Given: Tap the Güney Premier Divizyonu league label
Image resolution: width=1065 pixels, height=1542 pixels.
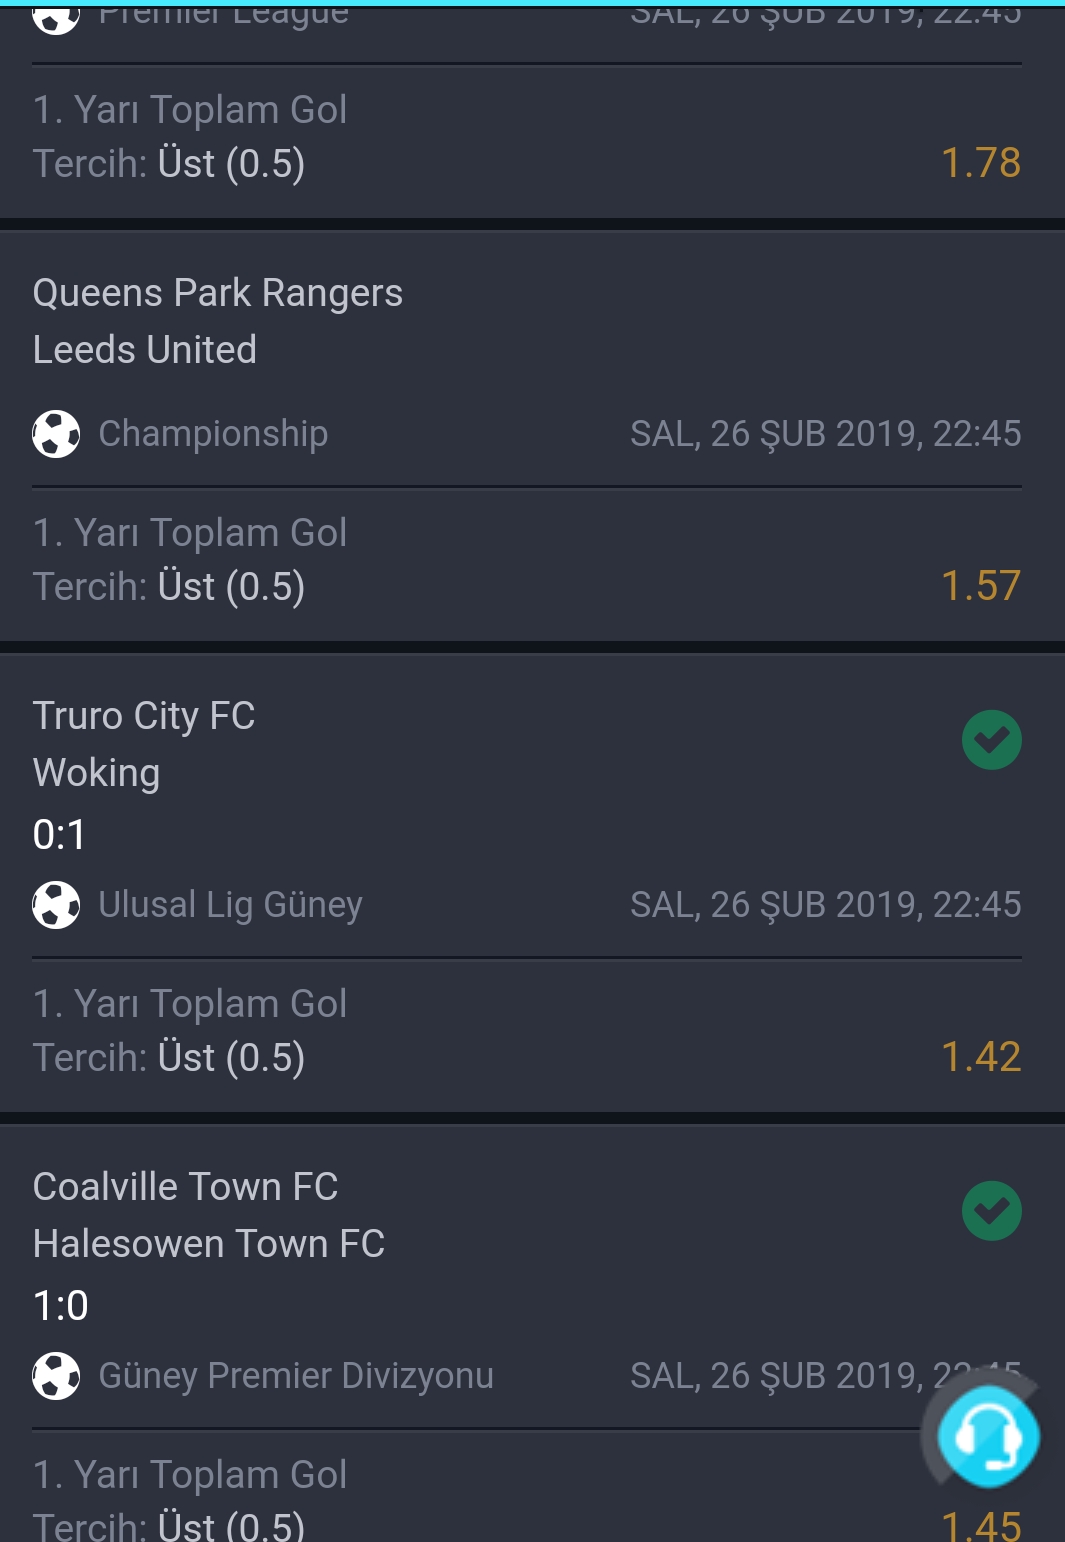Looking at the screenshot, I should (x=296, y=1376).
